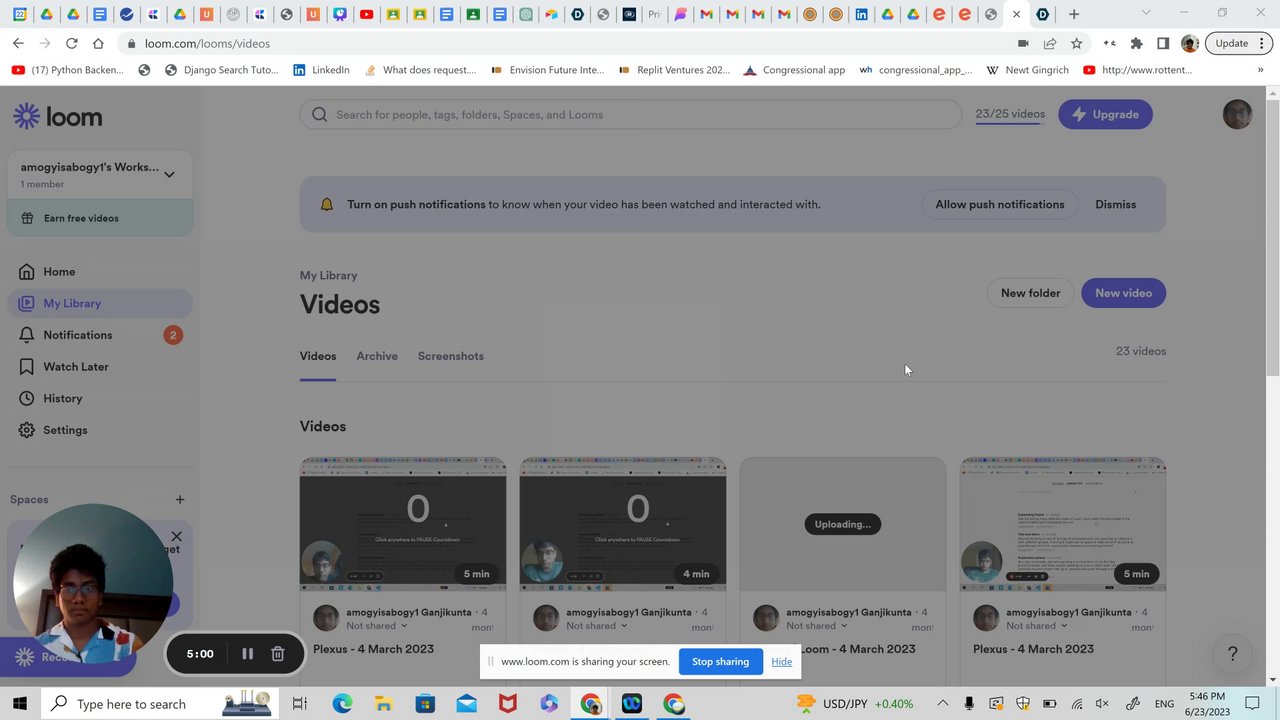Open Newt Gingrich bookmark
The height and width of the screenshot is (720, 1280).
pos(1027,70)
